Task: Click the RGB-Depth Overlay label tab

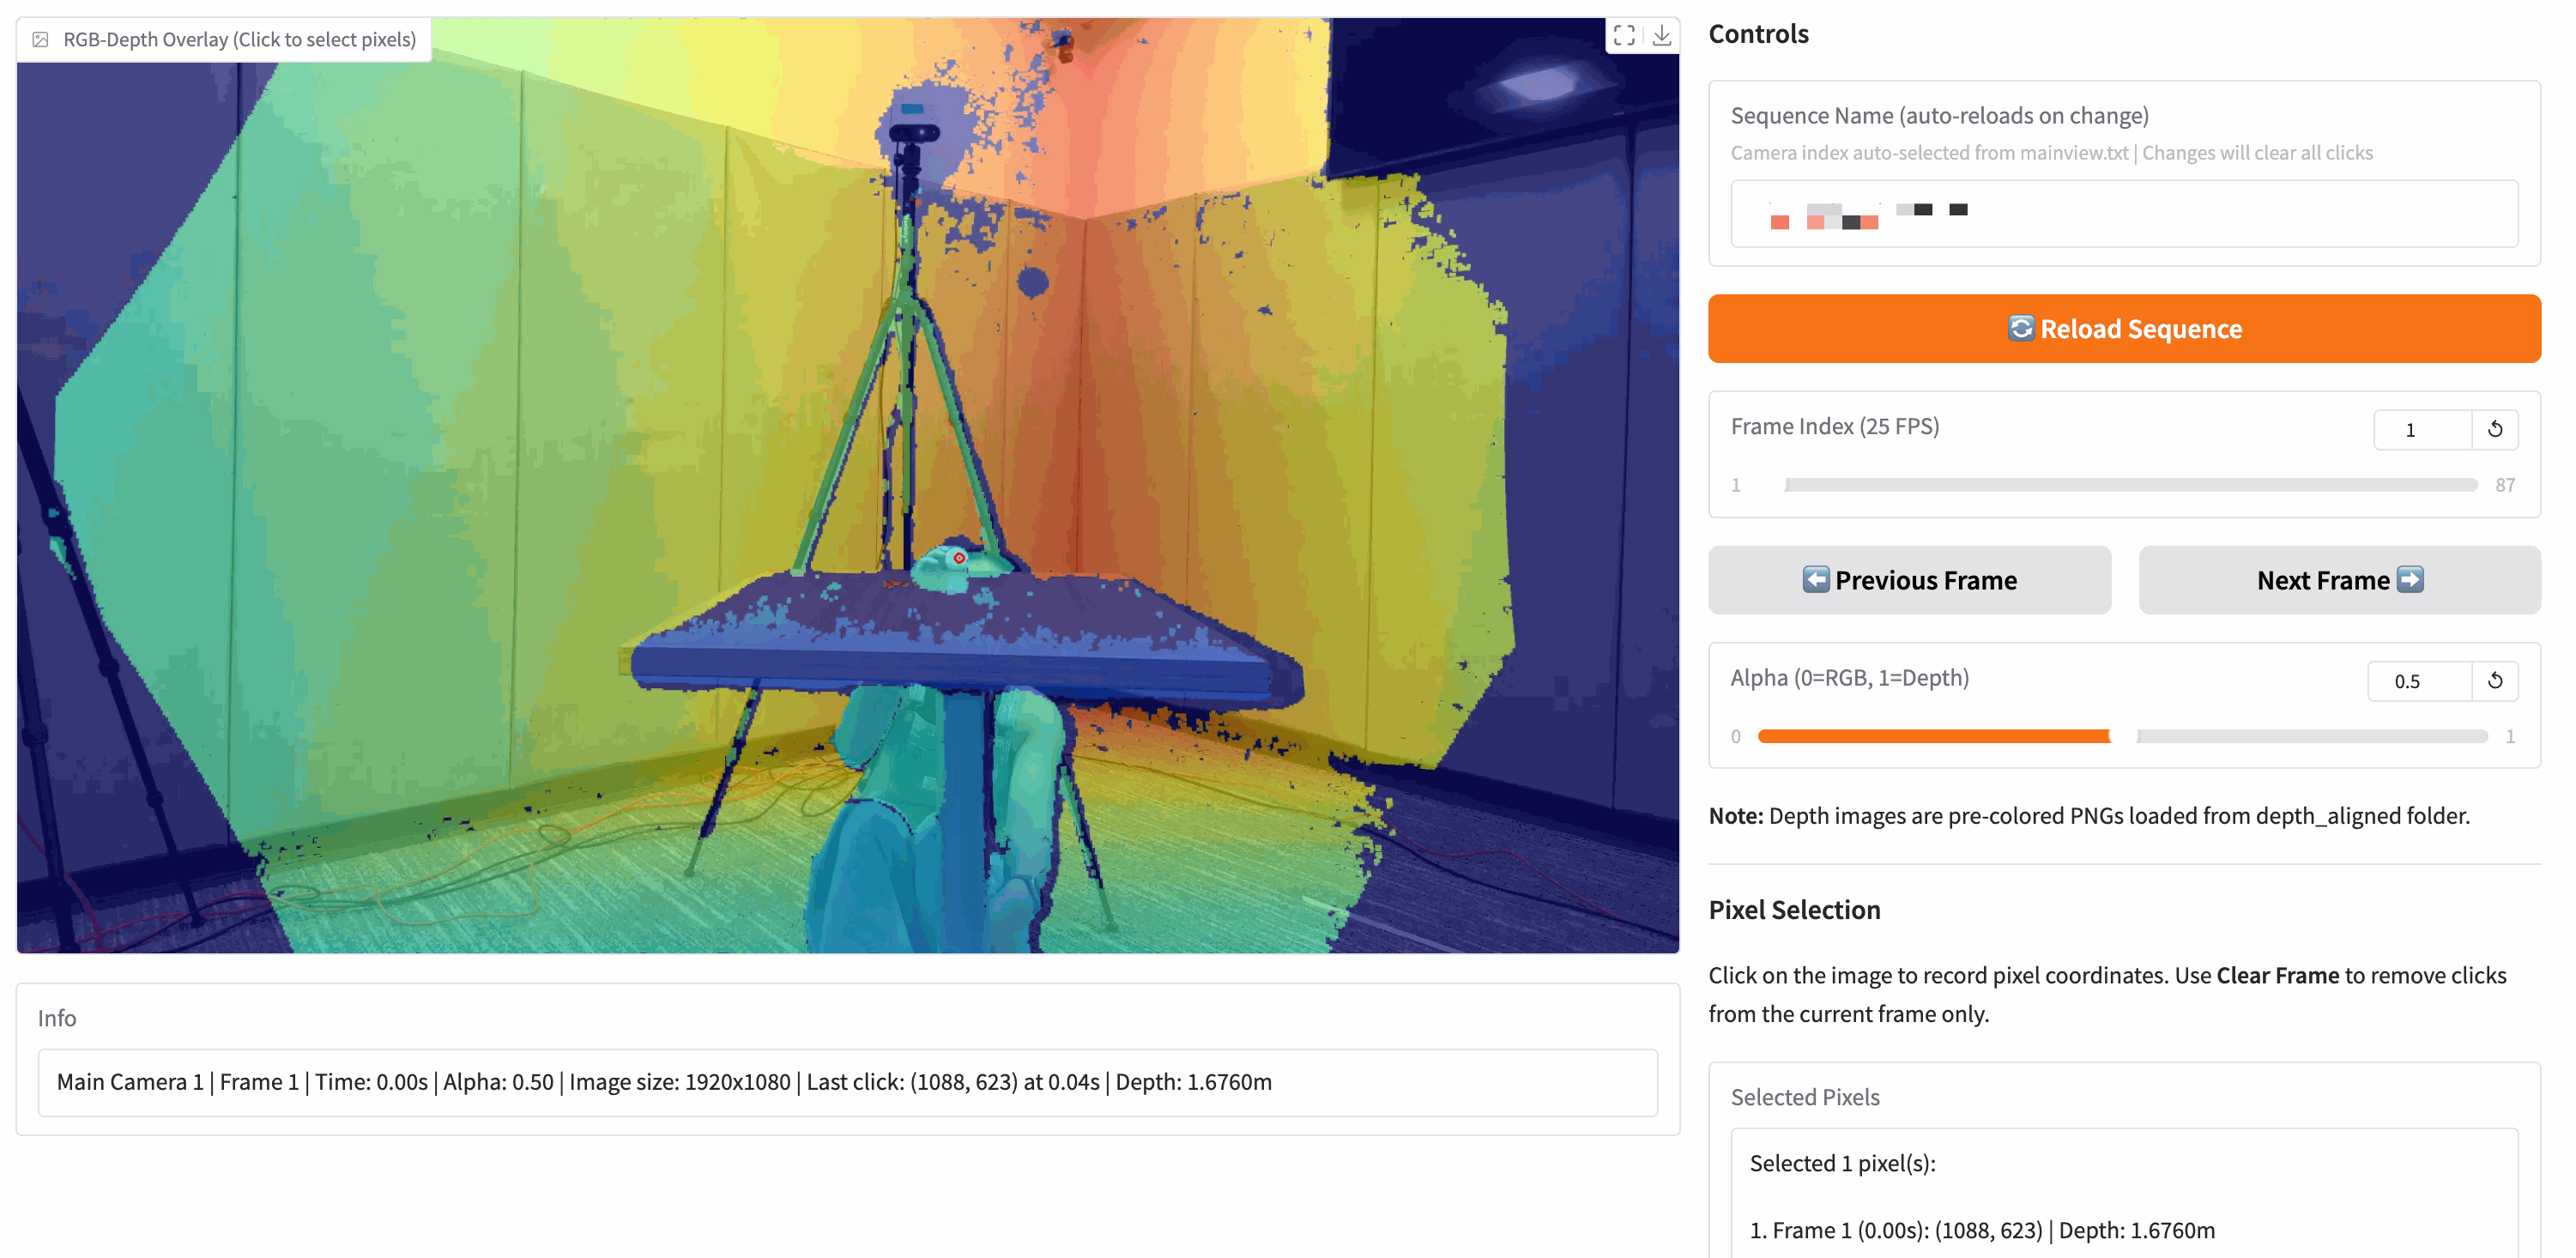Action: tap(239, 40)
